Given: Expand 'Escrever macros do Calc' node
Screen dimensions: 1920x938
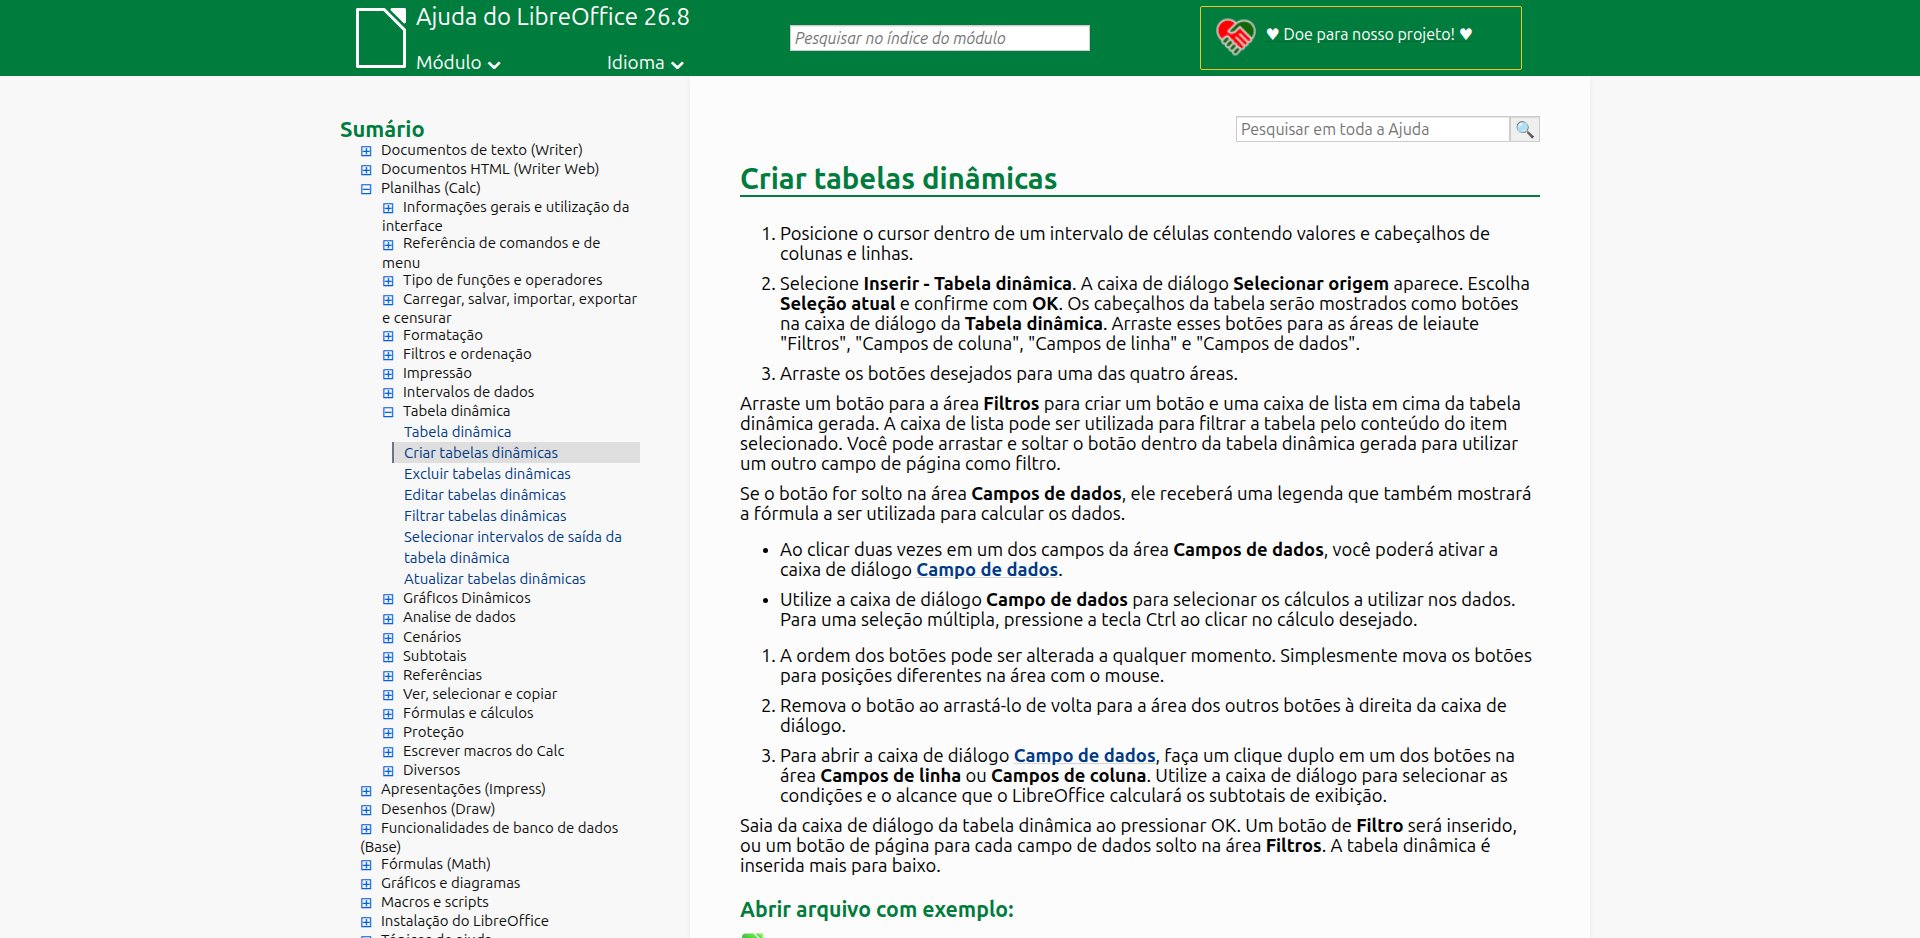Looking at the screenshot, I should [388, 752].
